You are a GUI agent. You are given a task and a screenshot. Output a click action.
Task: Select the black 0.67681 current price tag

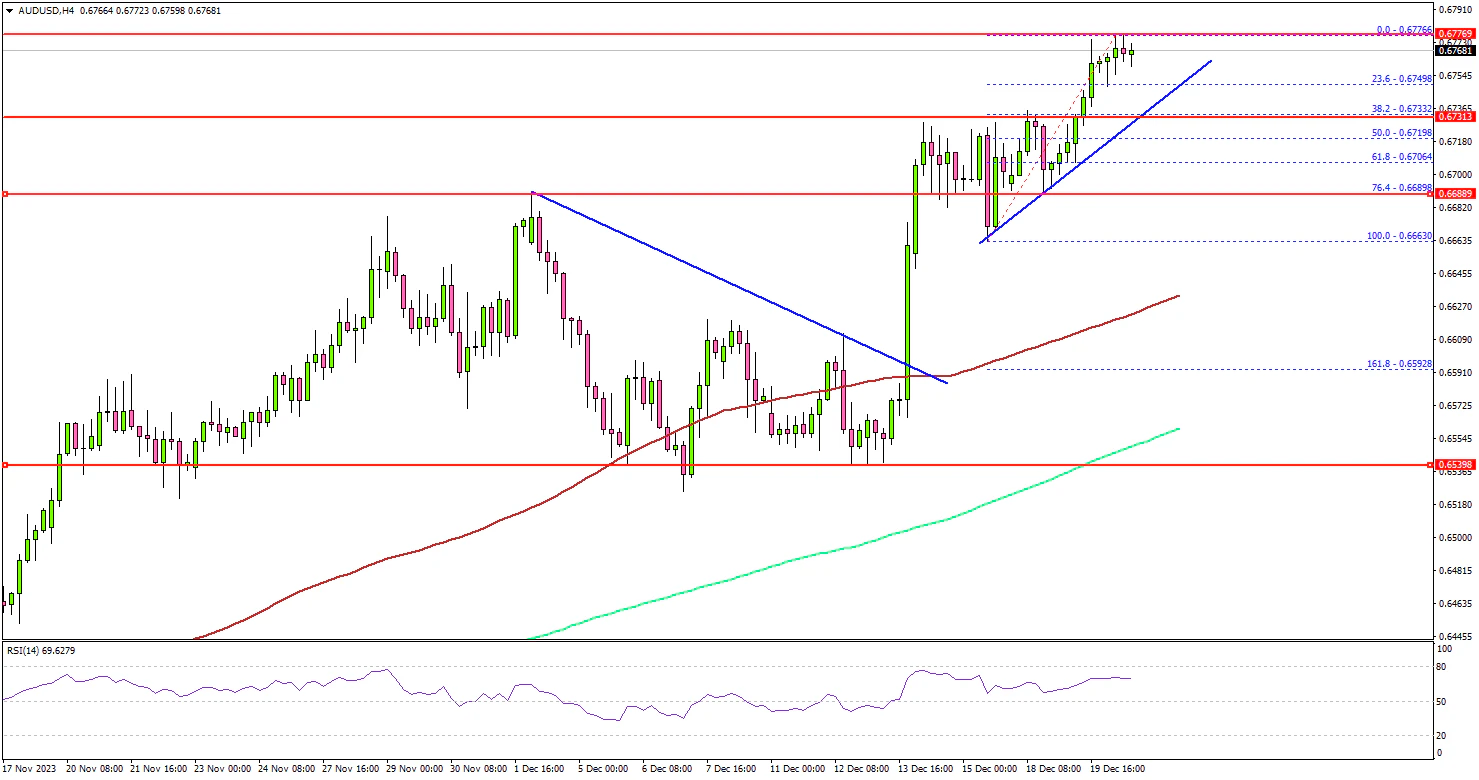pyautogui.click(x=1455, y=50)
